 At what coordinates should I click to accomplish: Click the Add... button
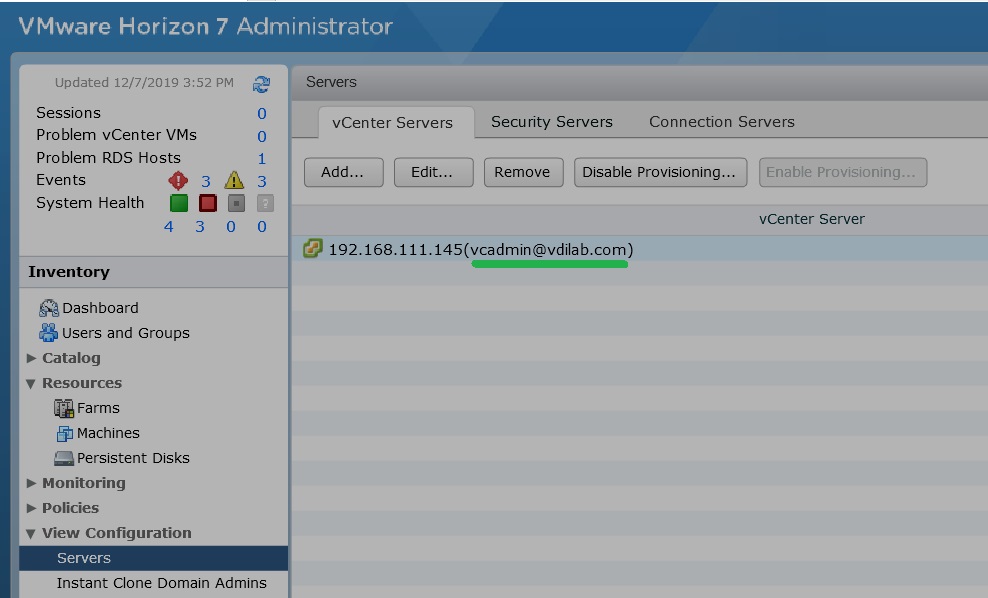343,173
